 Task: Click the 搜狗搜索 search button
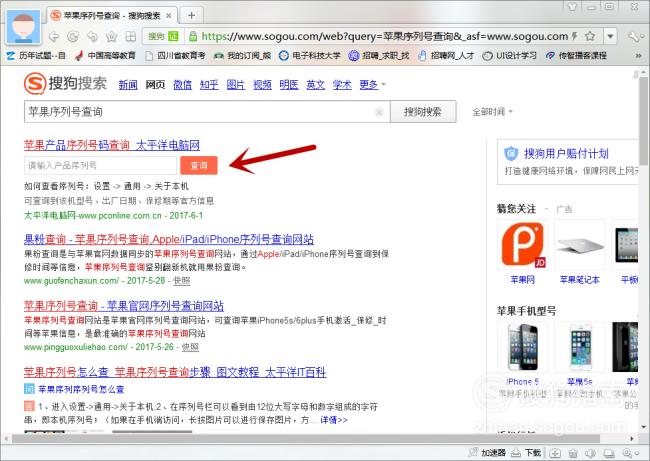[423, 112]
